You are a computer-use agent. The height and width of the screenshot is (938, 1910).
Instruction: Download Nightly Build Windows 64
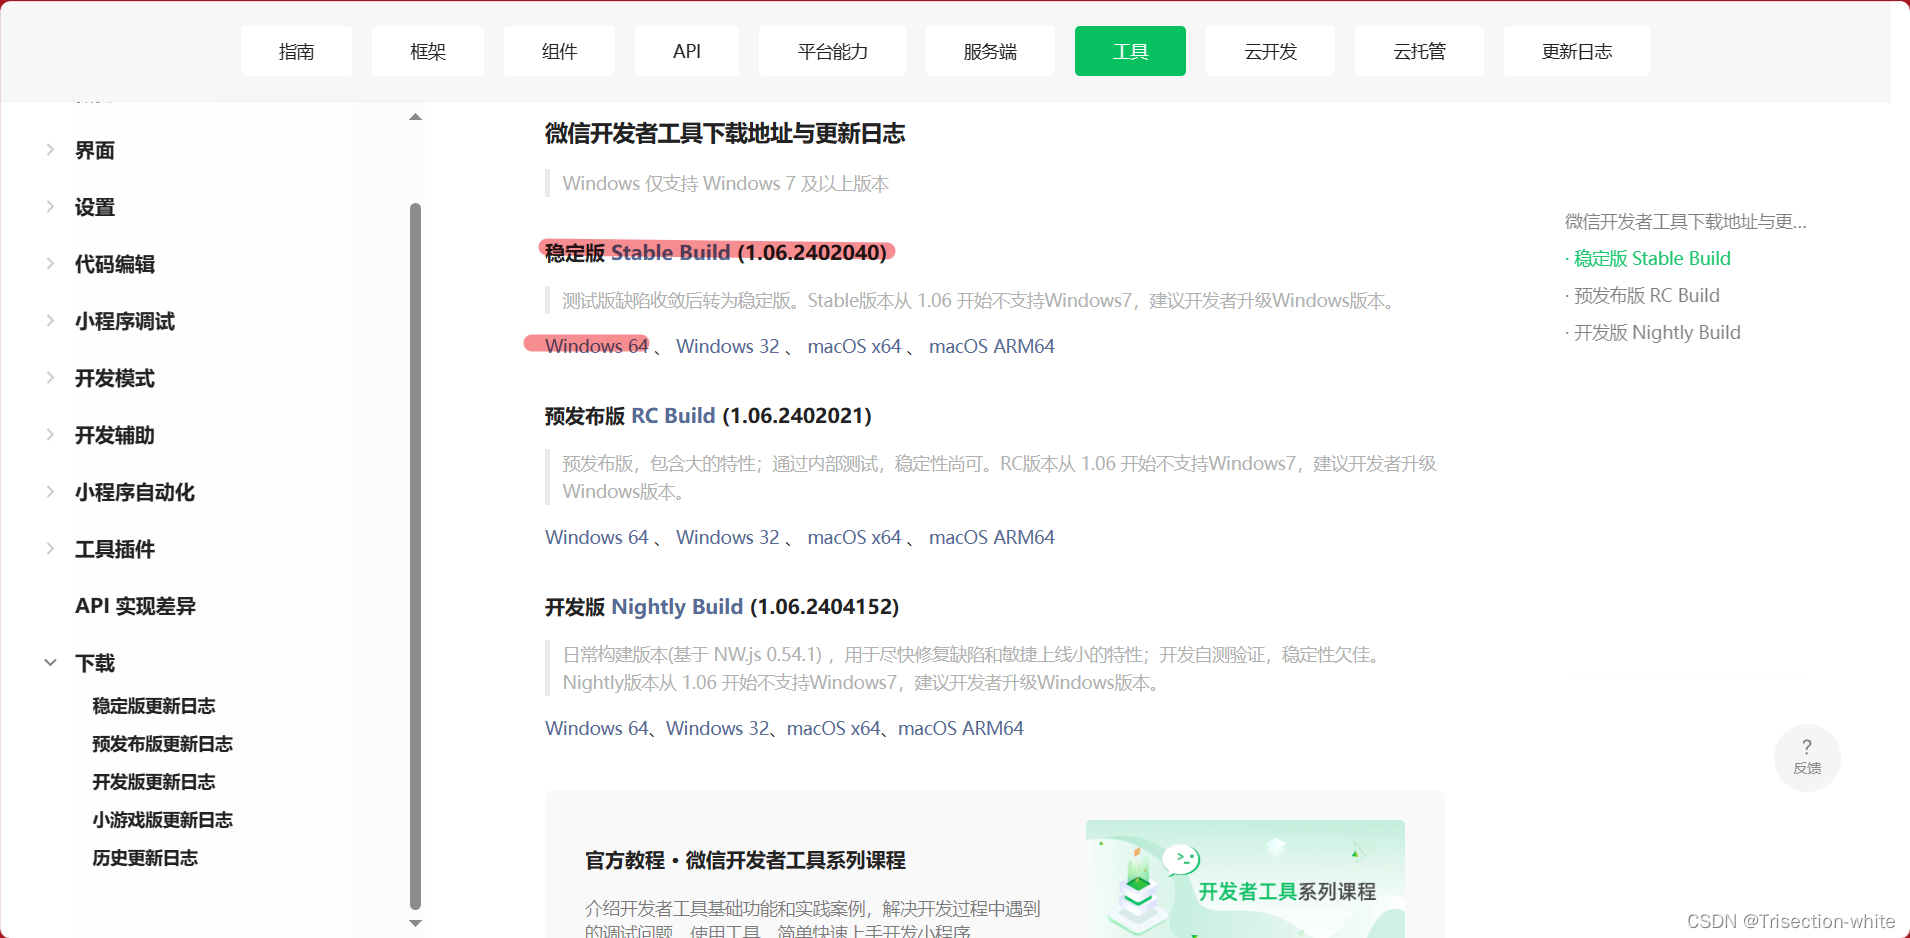pos(597,728)
